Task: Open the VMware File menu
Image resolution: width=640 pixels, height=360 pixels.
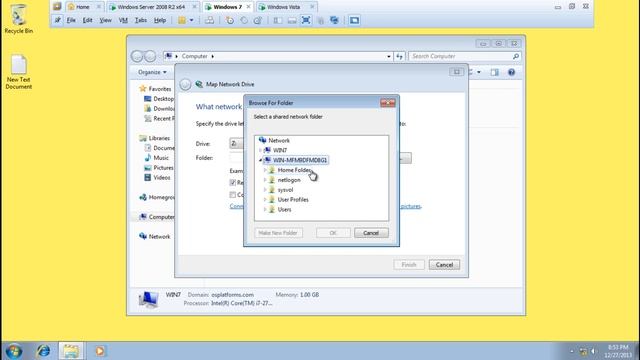Action: pyautogui.click(x=71, y=20)
